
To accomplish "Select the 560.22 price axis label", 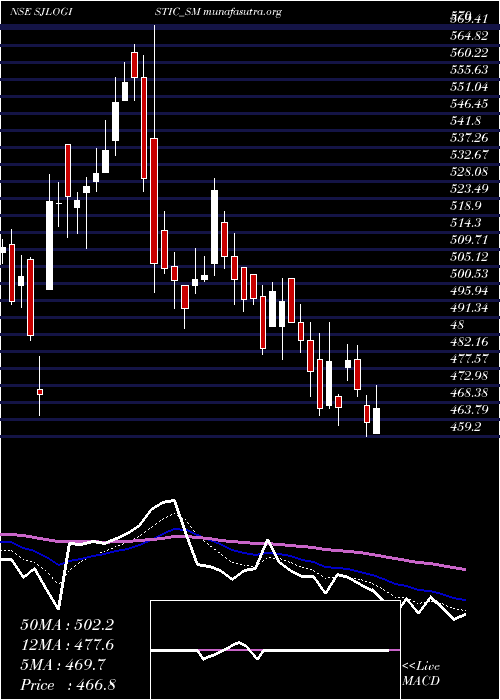I will 471,53.
